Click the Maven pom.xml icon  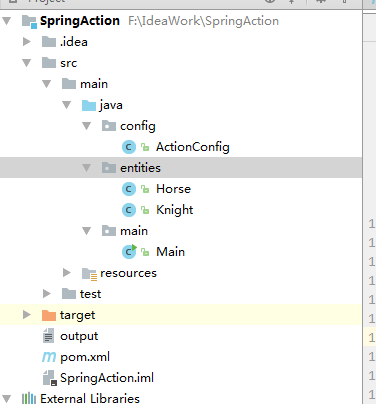pyautogui.click(x=49, y=357)
